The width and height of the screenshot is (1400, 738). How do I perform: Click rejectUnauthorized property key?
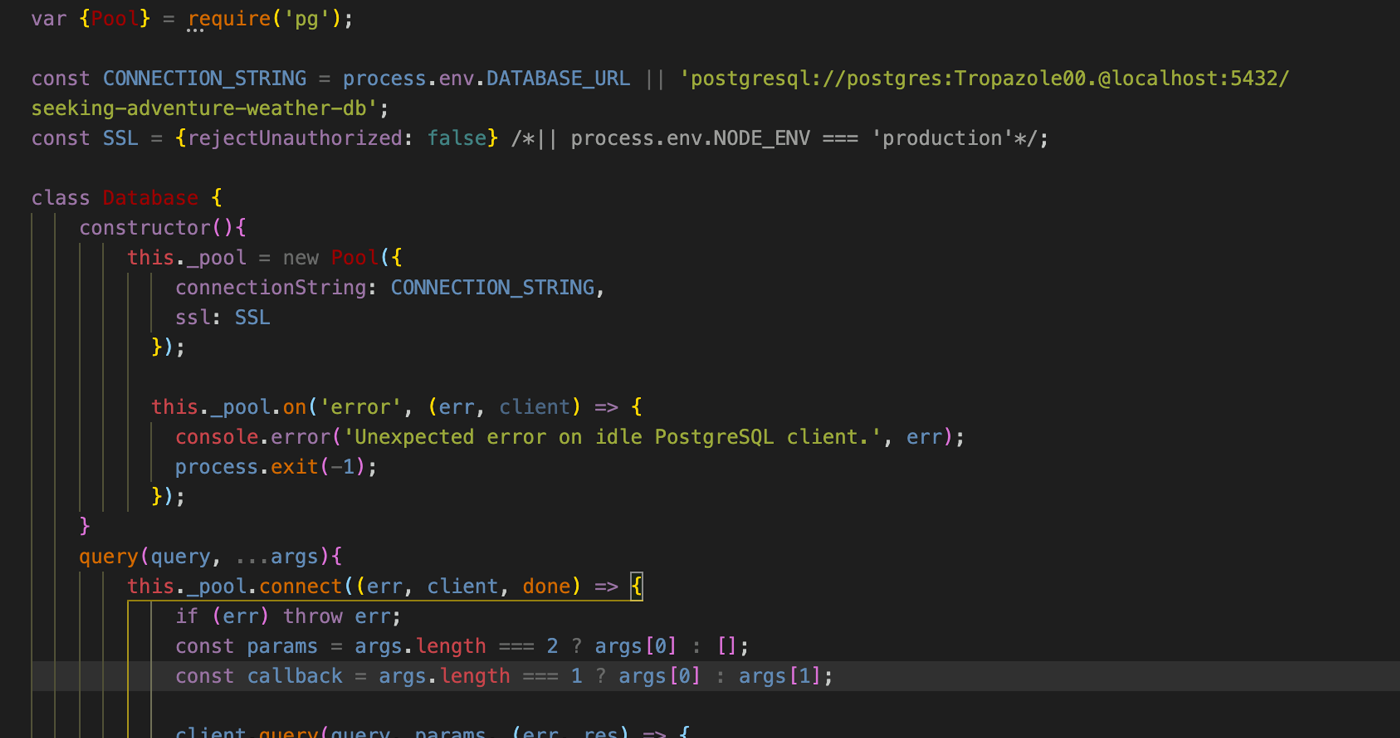pyautogui.click(x=295, y=138)
